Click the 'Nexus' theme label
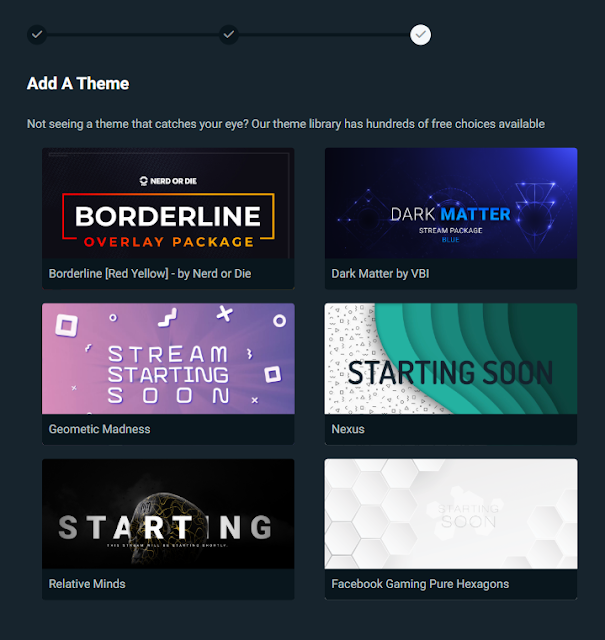Image resolution: width=605 pixels, height=640 pixels. (x=348, y=429)
